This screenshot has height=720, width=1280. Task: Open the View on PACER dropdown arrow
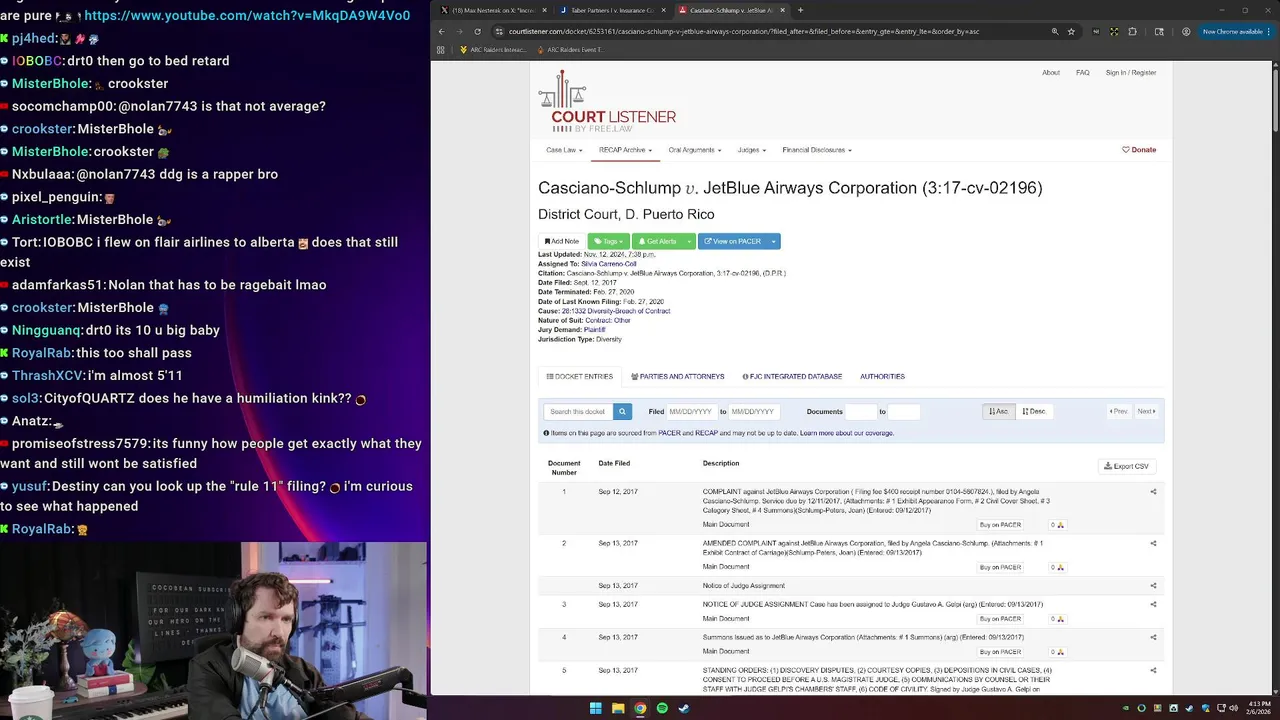tap(773, 241)
